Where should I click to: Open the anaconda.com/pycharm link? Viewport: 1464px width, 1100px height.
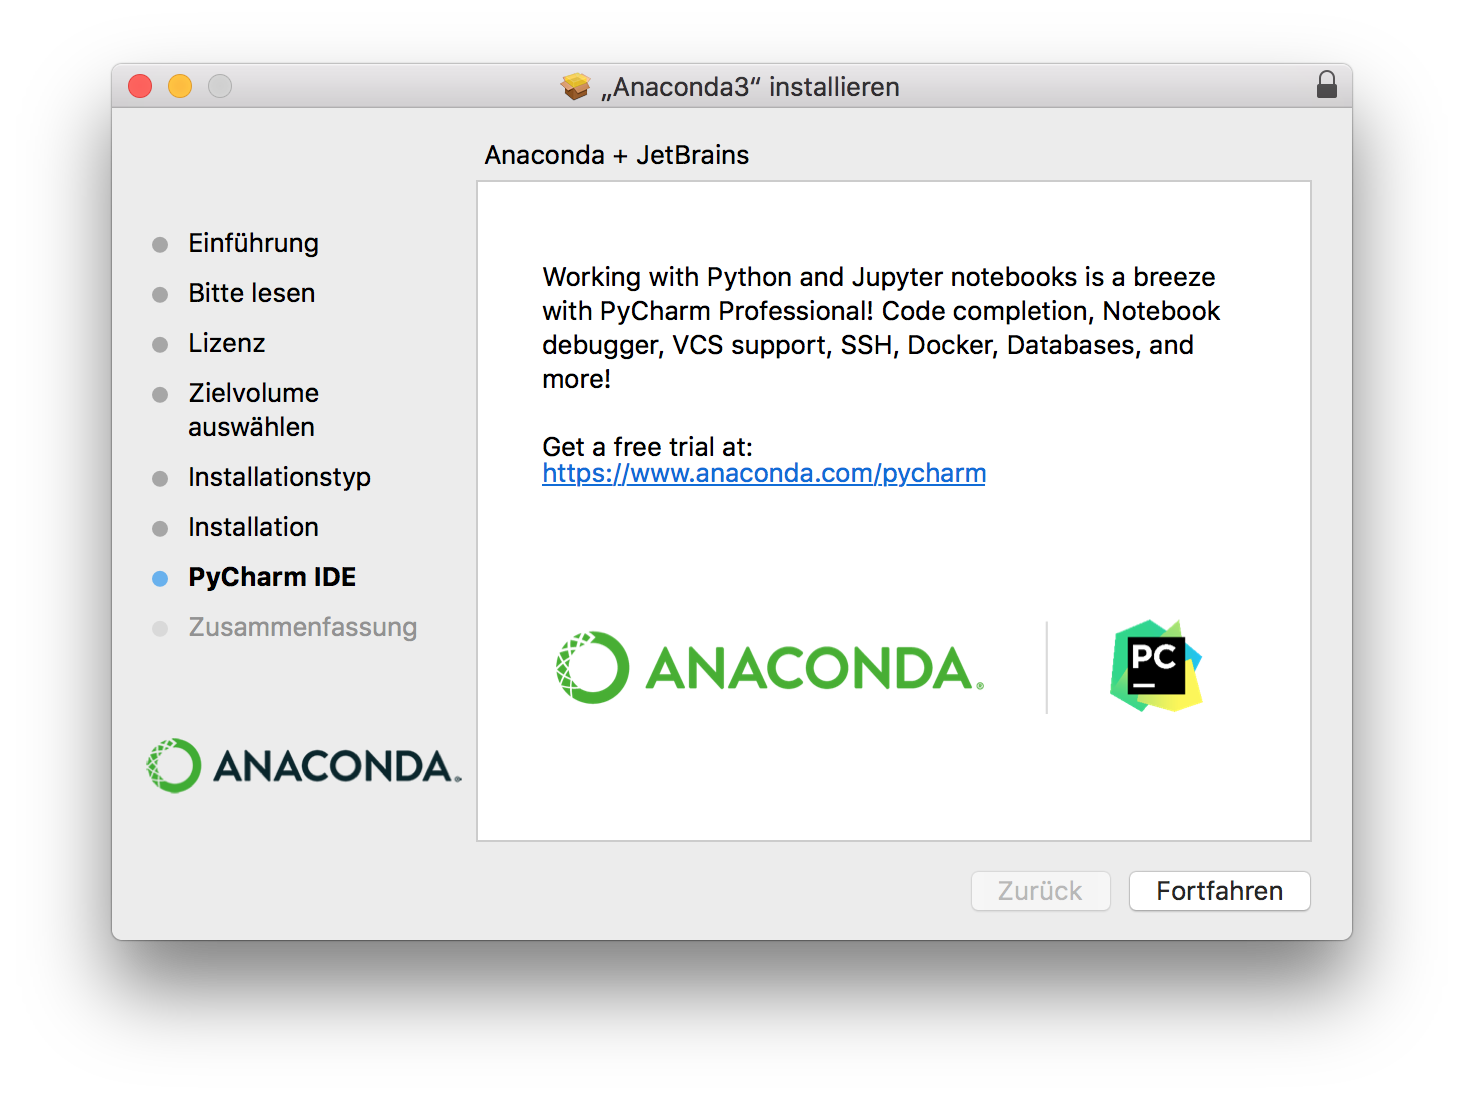click(x=764, y=473)
